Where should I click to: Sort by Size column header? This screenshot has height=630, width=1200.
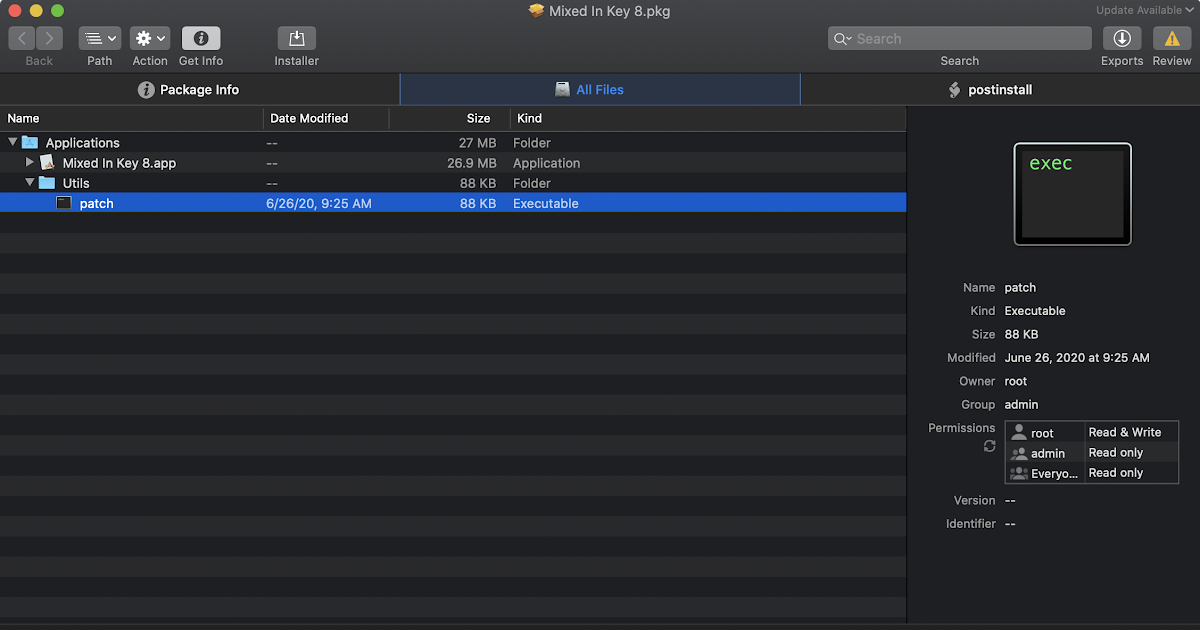[449, 118]
